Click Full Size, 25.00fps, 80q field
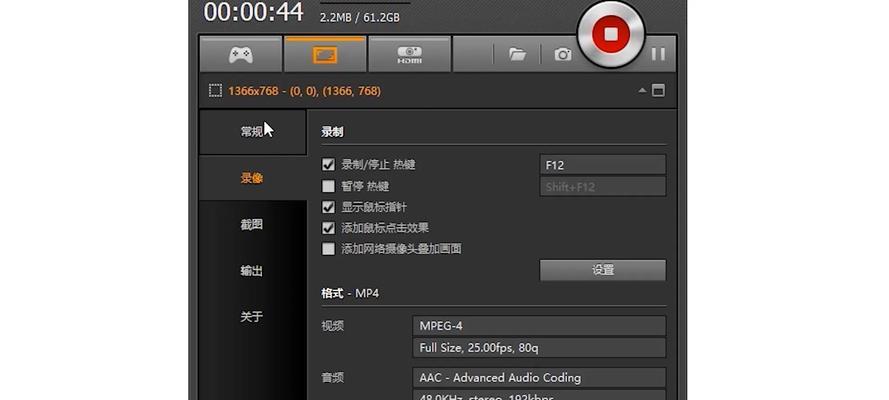 click(x=539, y=348)
